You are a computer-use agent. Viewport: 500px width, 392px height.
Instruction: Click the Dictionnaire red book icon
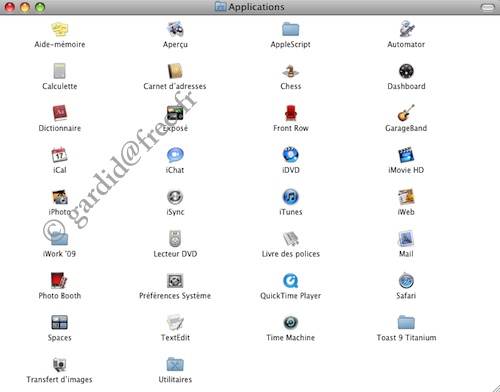click(x=60, y=113)
